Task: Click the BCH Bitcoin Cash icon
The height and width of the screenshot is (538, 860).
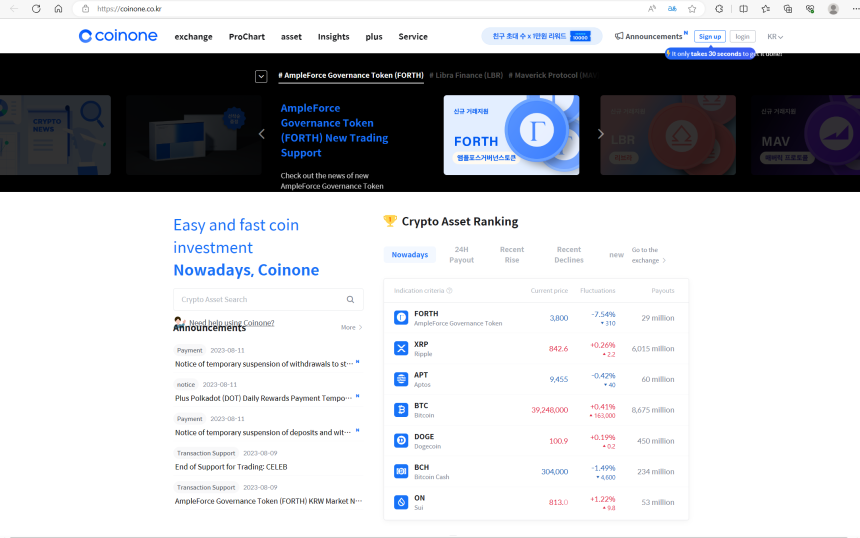Action: (x=401, y=471)
